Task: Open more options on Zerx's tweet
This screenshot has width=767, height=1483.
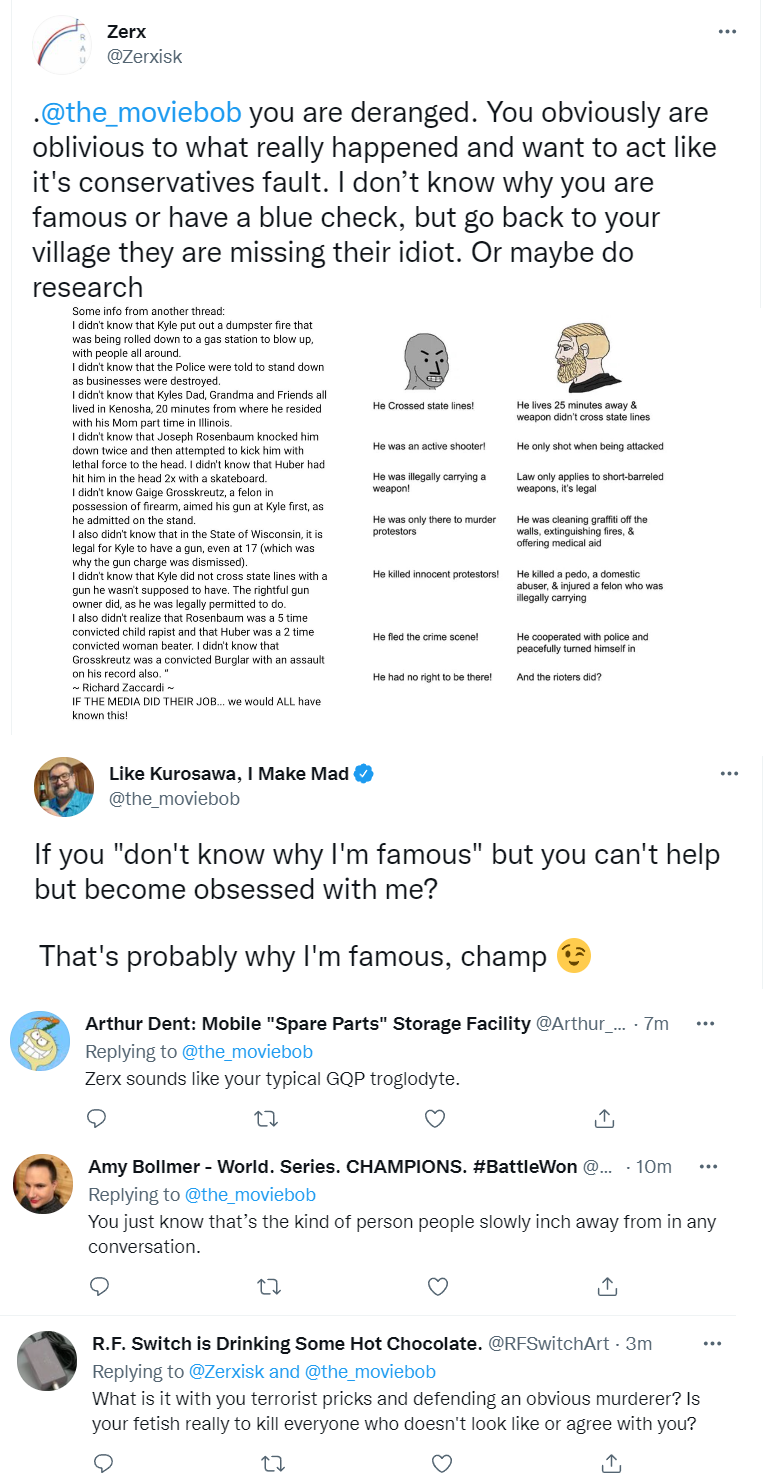Action: (727, 33)
